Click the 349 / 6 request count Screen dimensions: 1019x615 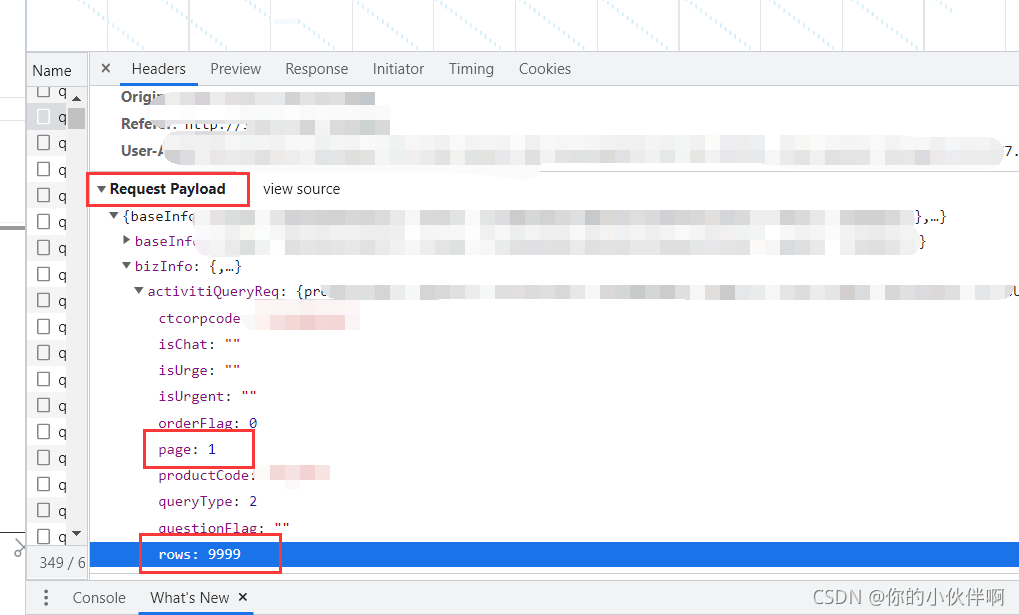[62, 563]
